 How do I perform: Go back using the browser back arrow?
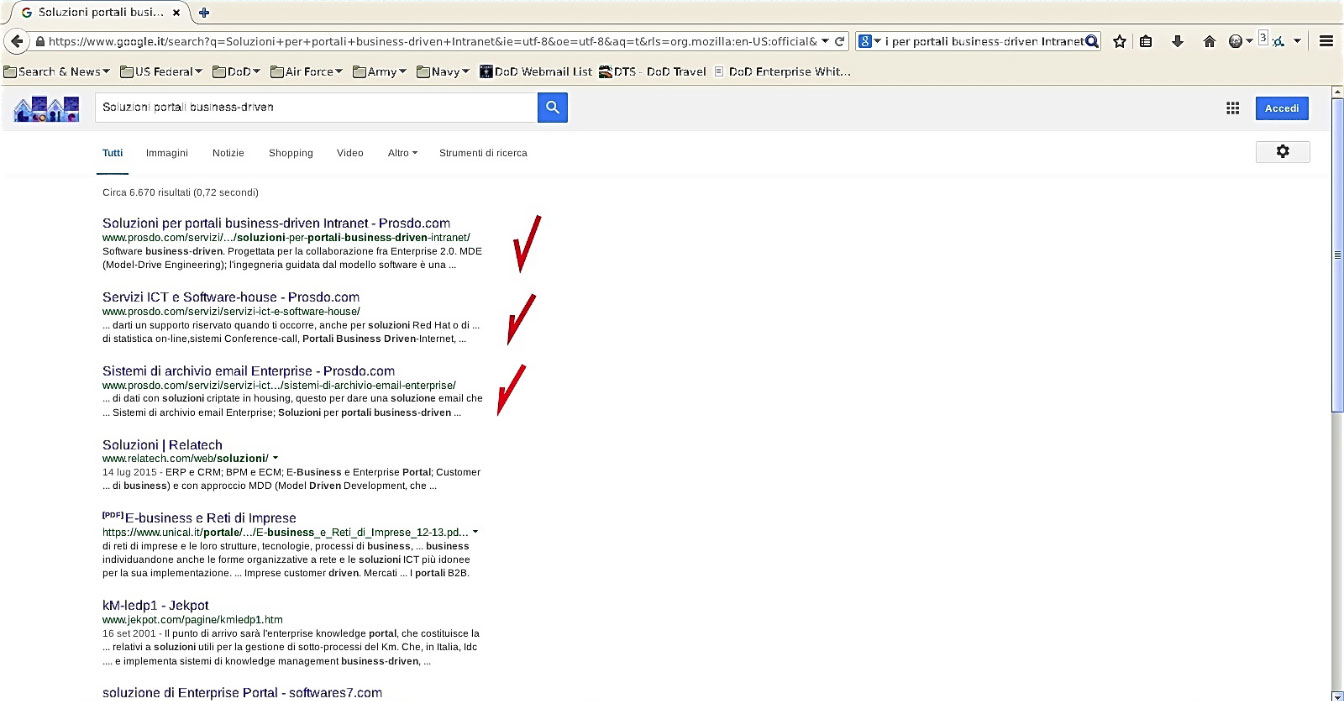[x=17, y=41]
